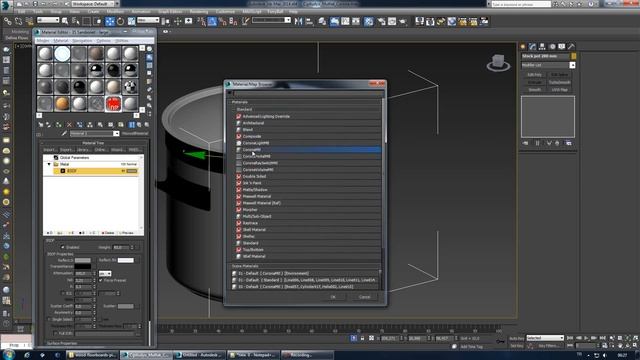Click the search field in Material/Map Browser
Image resolution: width=640 pixels, height=360 pixels.
point(308,93)
